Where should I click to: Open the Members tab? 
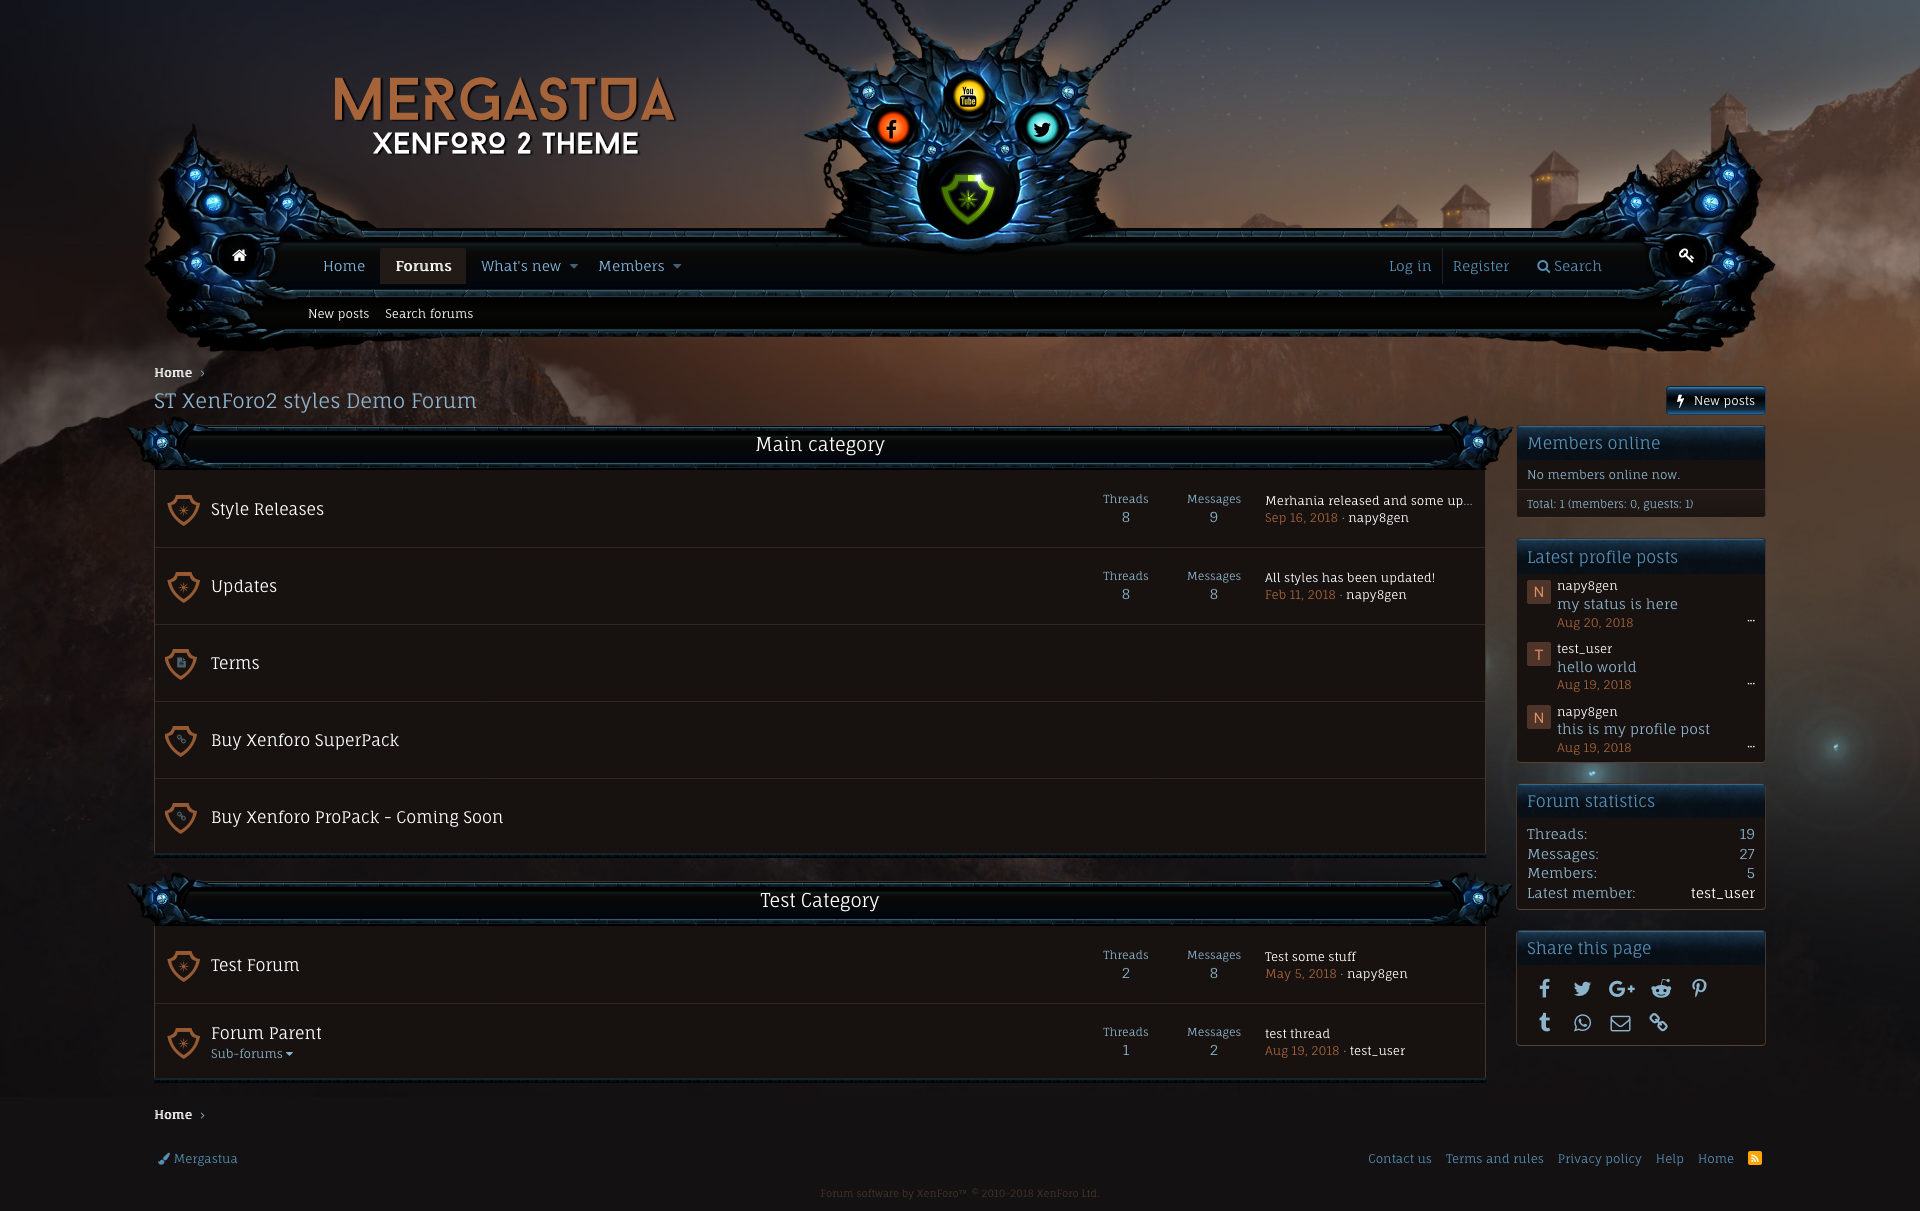[x=631, y=266]
